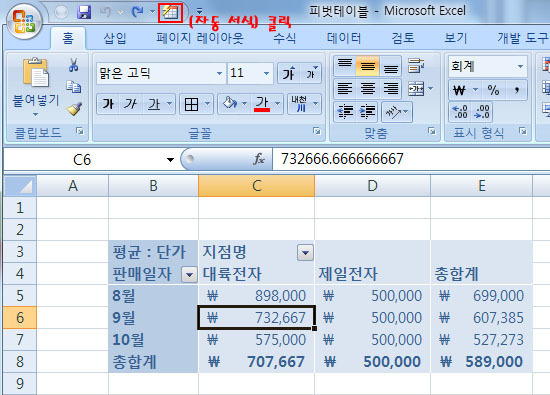The height and width of the screenshot is (395, 550).
Task: Switch to the 보기 tab
Action: pyautogui.click(x=456, y=38)
